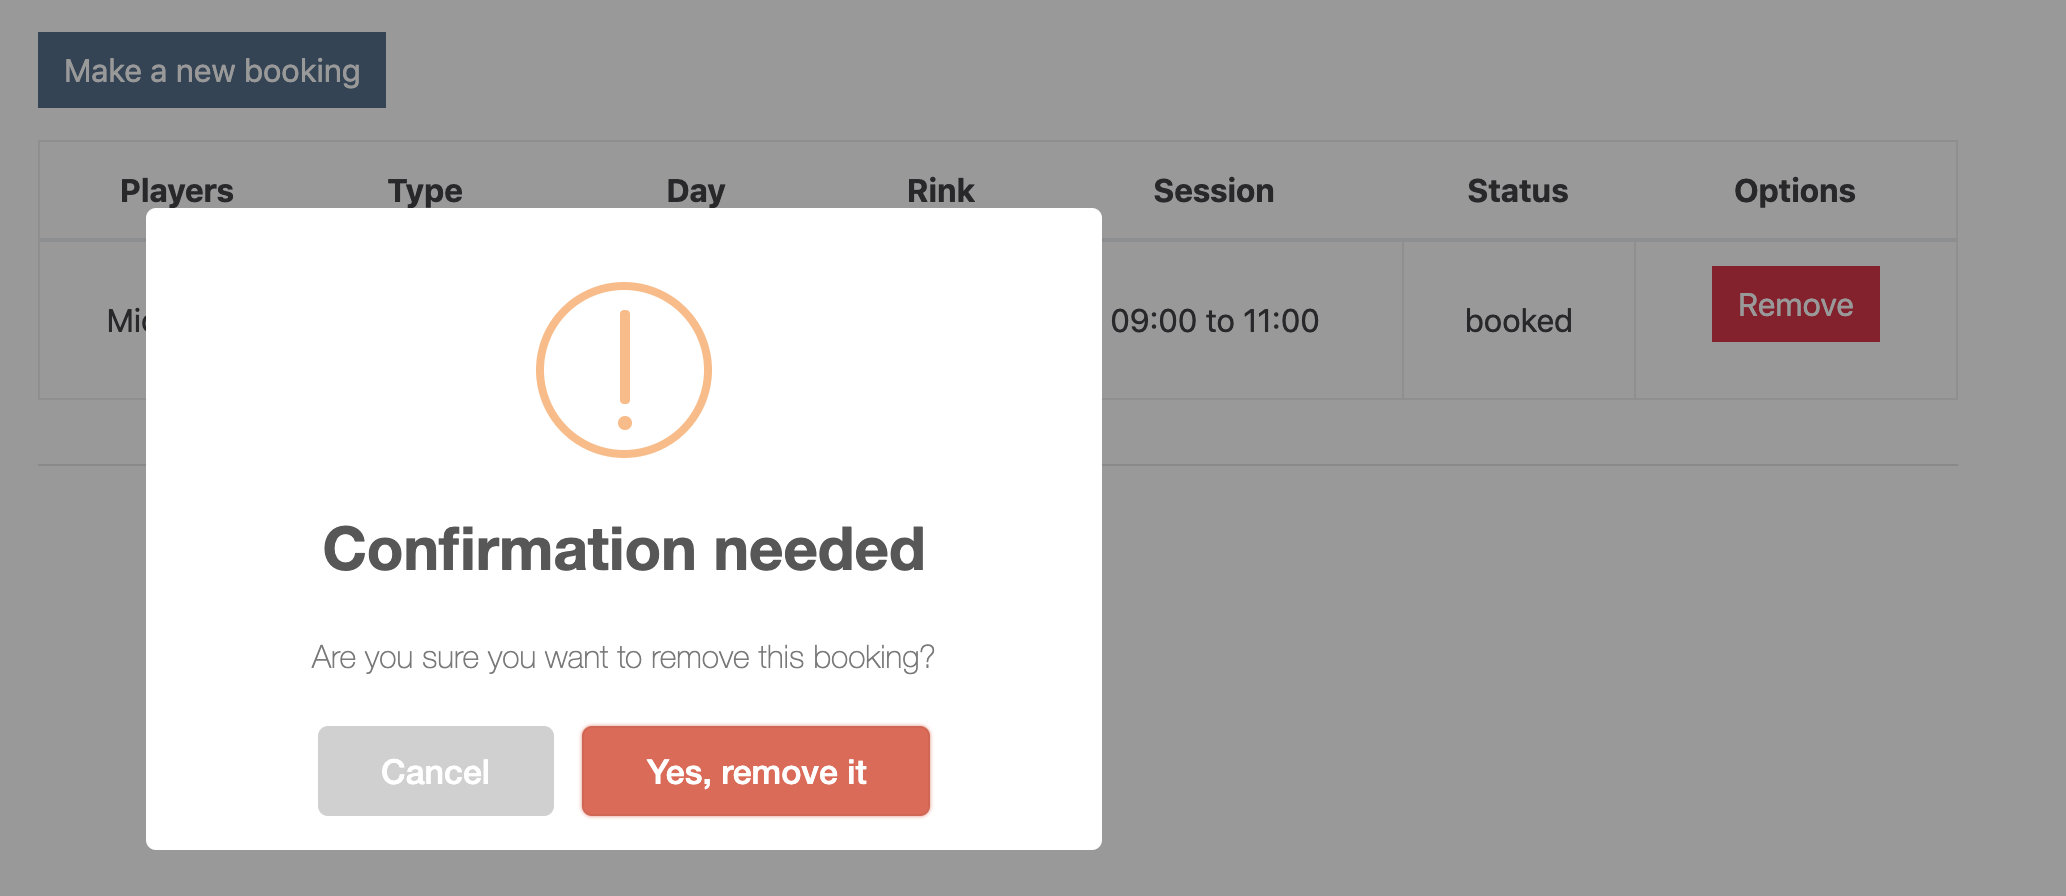Screen dimensions: 2066x896
Task: Click the Confirmation needed heading
Action: point(624,550)
